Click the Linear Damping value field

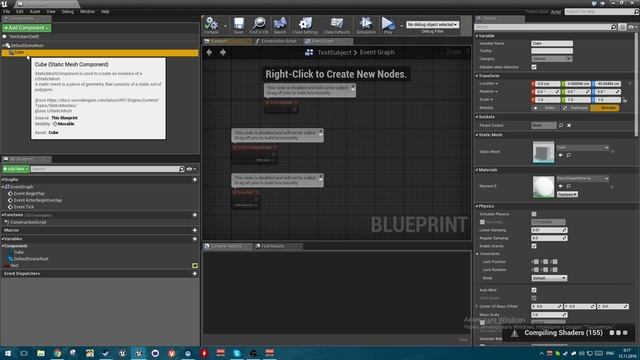549,230
